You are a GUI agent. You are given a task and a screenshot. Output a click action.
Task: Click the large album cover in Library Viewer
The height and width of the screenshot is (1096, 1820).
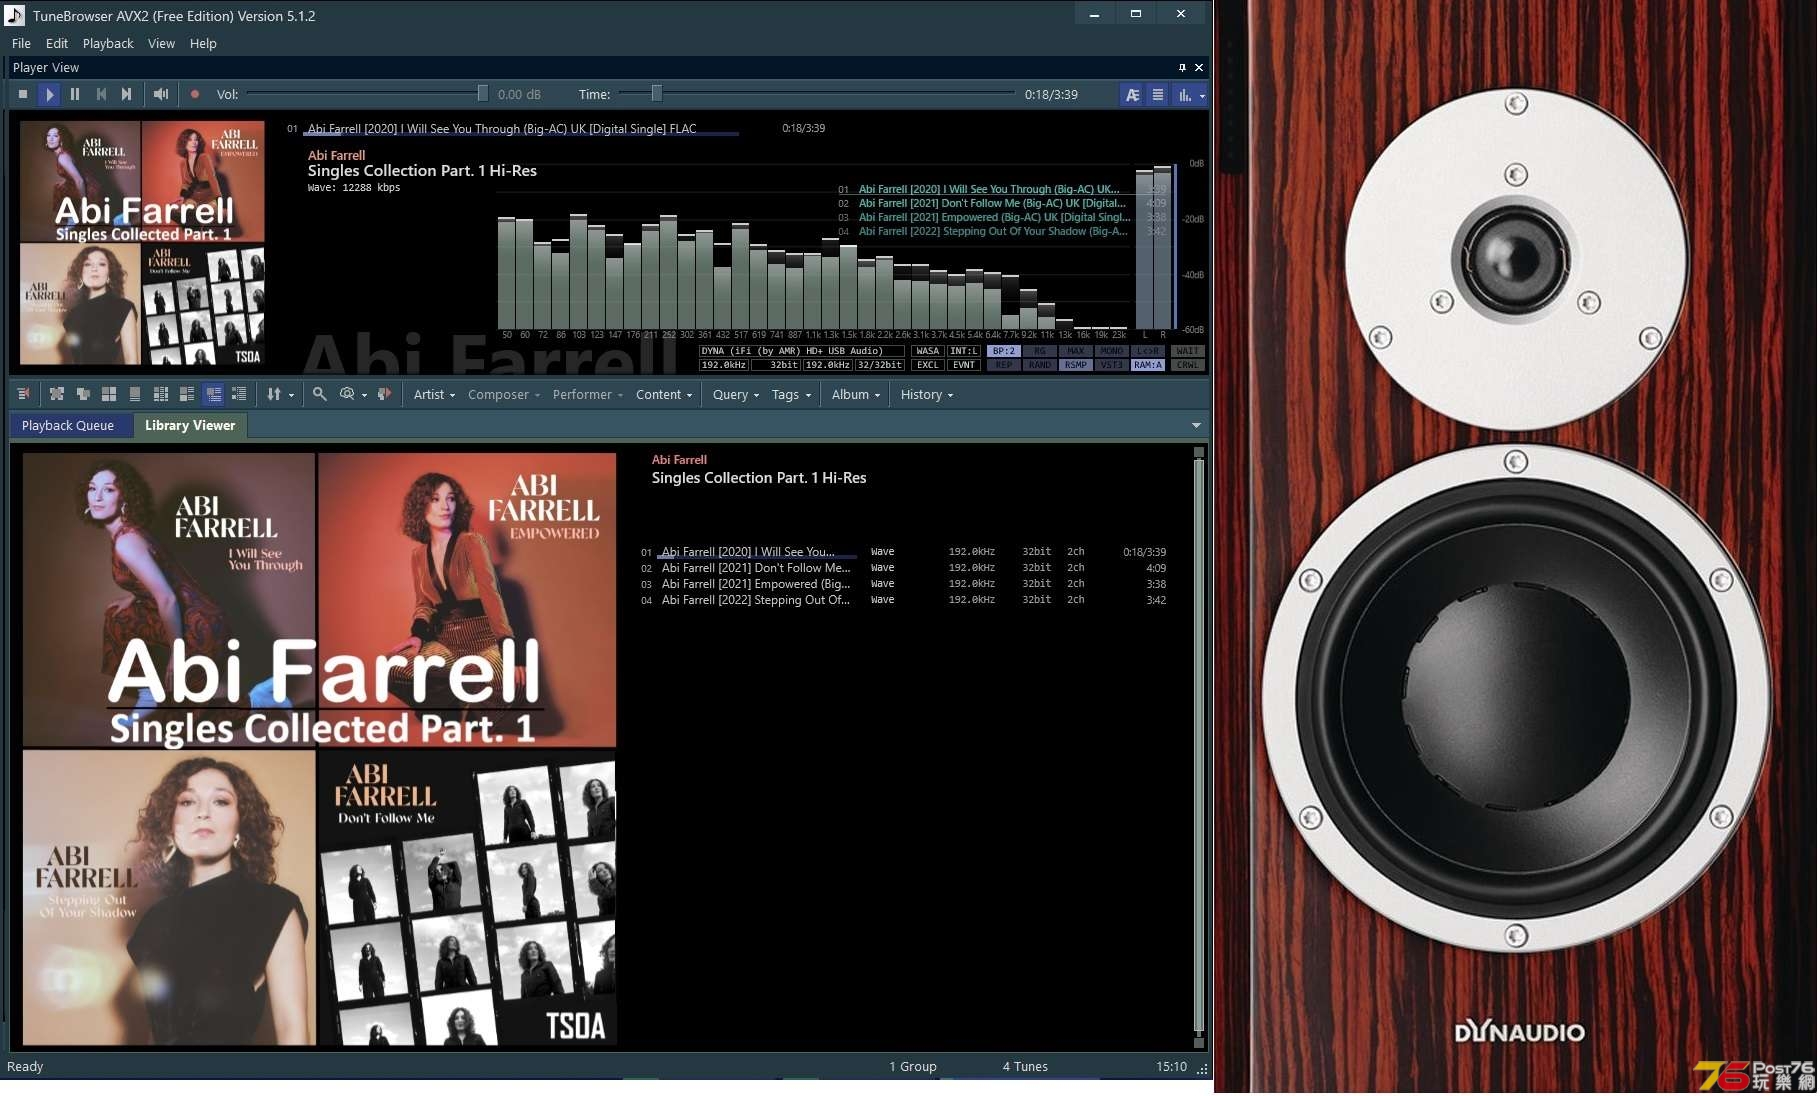319,749
